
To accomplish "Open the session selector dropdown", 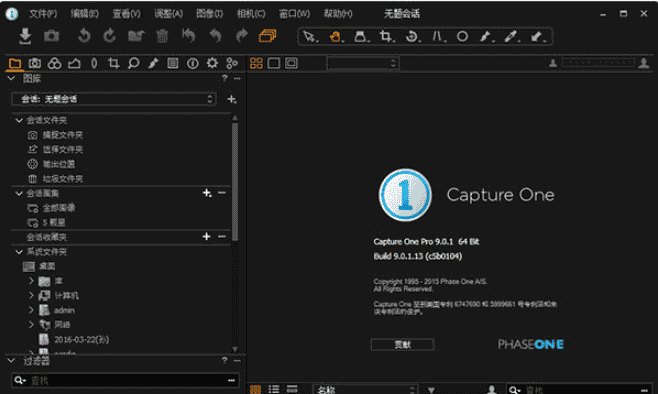I will click(114, 99).
